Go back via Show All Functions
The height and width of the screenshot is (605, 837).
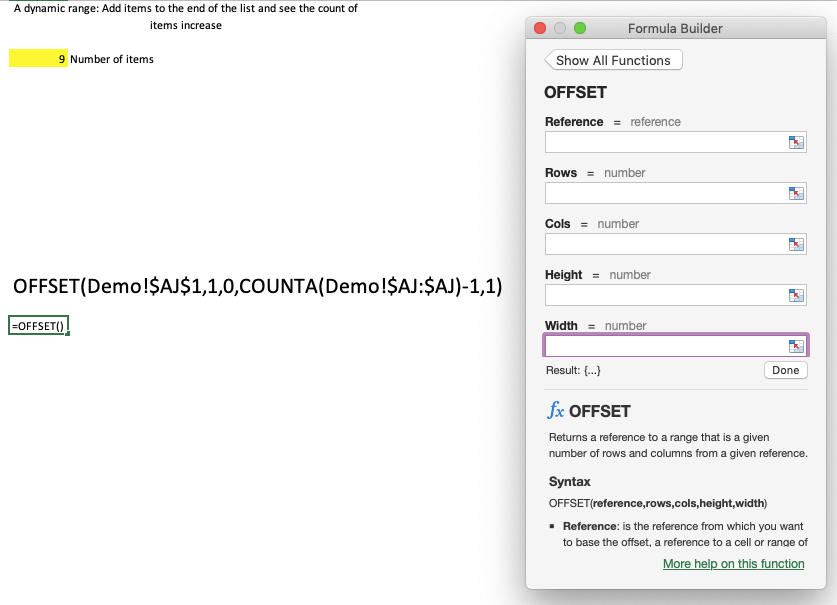click(x=613, y=60)
